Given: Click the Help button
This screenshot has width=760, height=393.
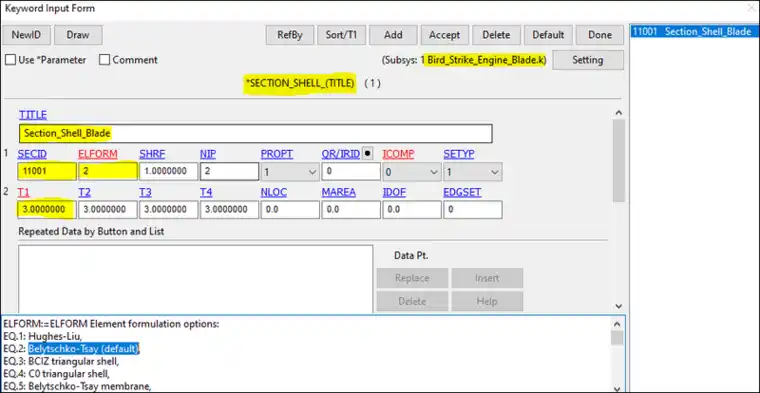Looking at the screenshot, I should pos(487,301).
